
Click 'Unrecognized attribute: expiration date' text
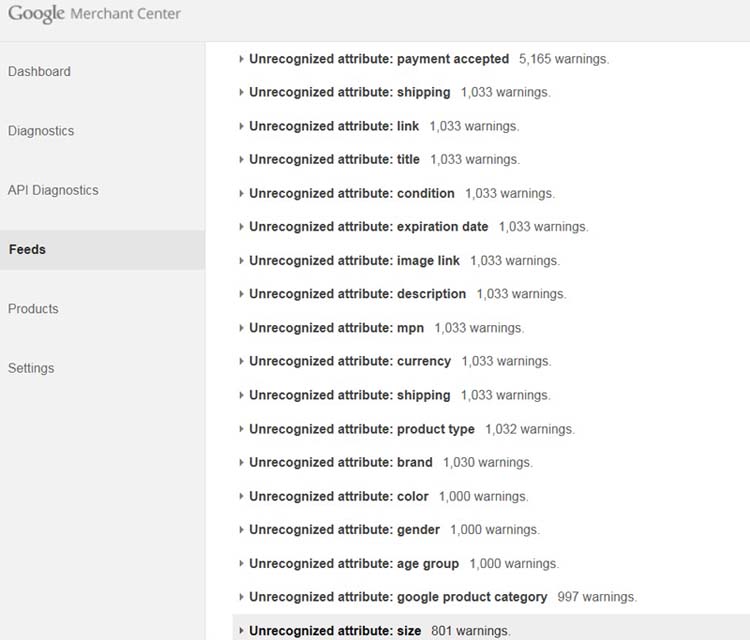click(x=368, y=227)
